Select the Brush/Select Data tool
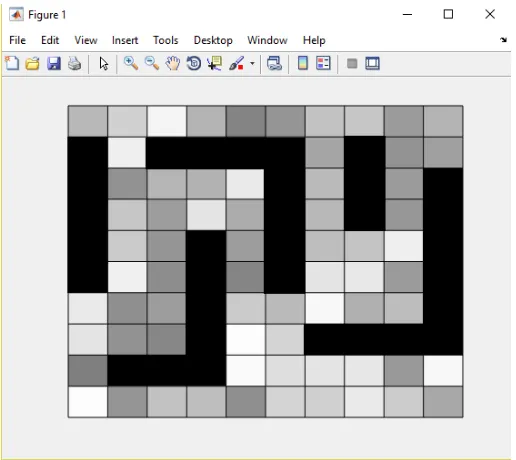Screen dimensions: 516x460 (x=236, y=63)
